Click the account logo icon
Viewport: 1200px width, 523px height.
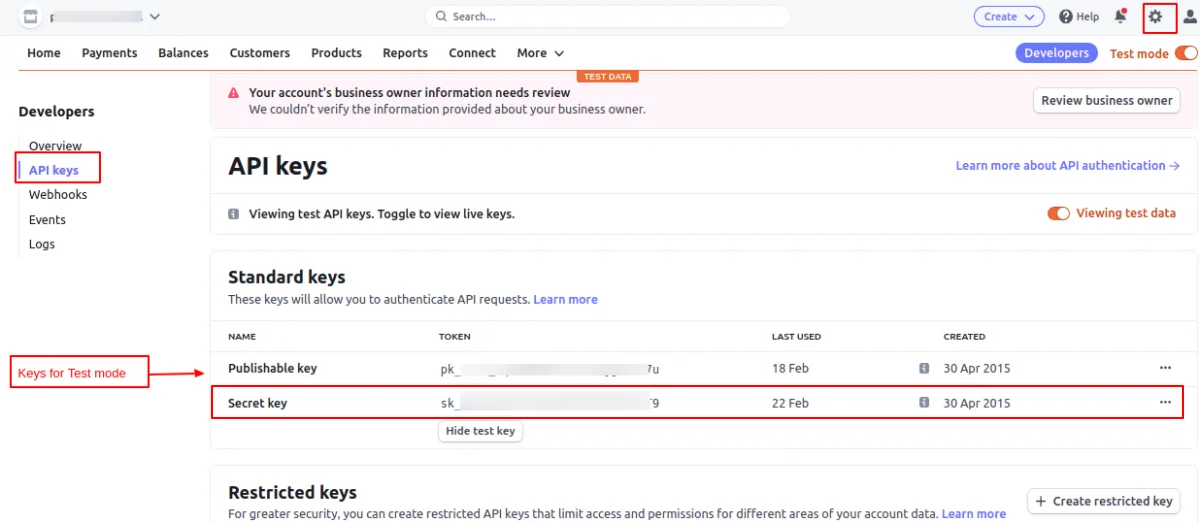point(30,16)
